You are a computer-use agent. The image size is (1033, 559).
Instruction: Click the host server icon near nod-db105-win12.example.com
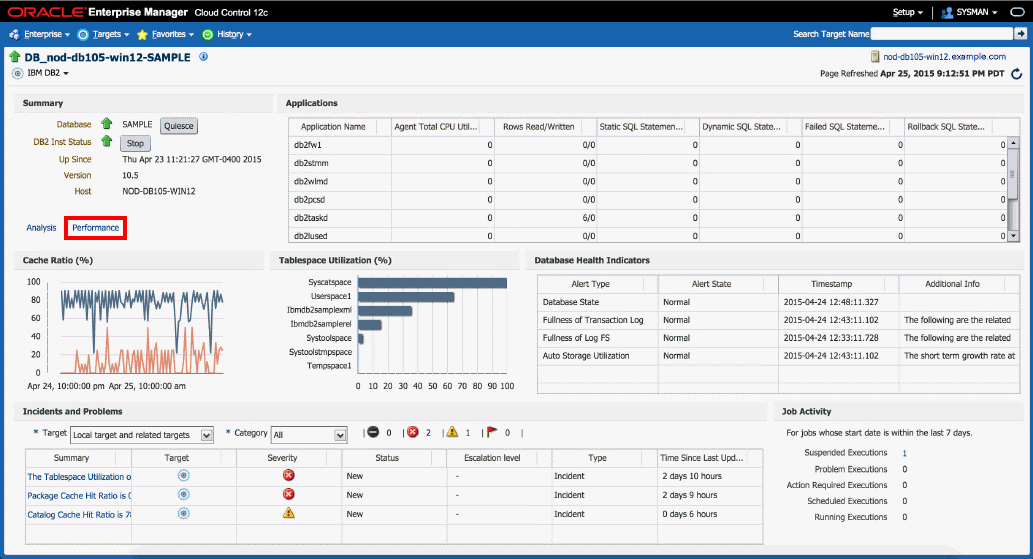875,57
